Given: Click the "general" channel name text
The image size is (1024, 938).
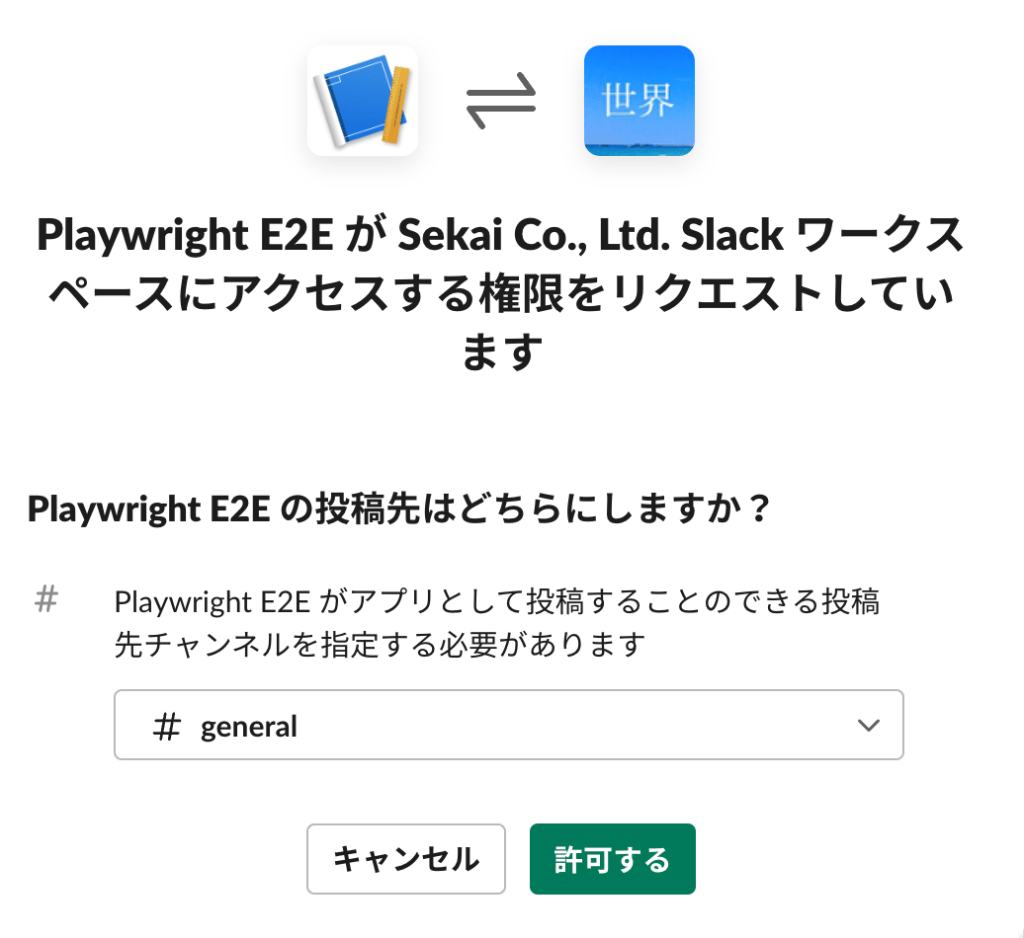Looking at the screenshot, I should pos(249,726).
